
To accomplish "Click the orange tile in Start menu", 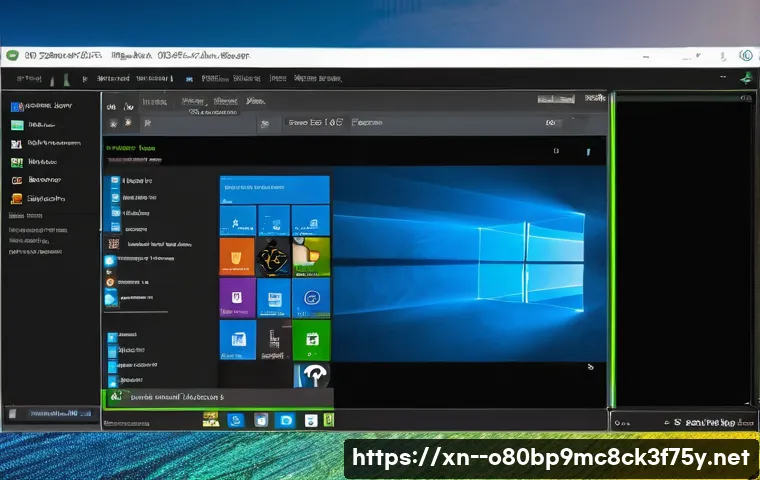I will (x=238, y=256).
